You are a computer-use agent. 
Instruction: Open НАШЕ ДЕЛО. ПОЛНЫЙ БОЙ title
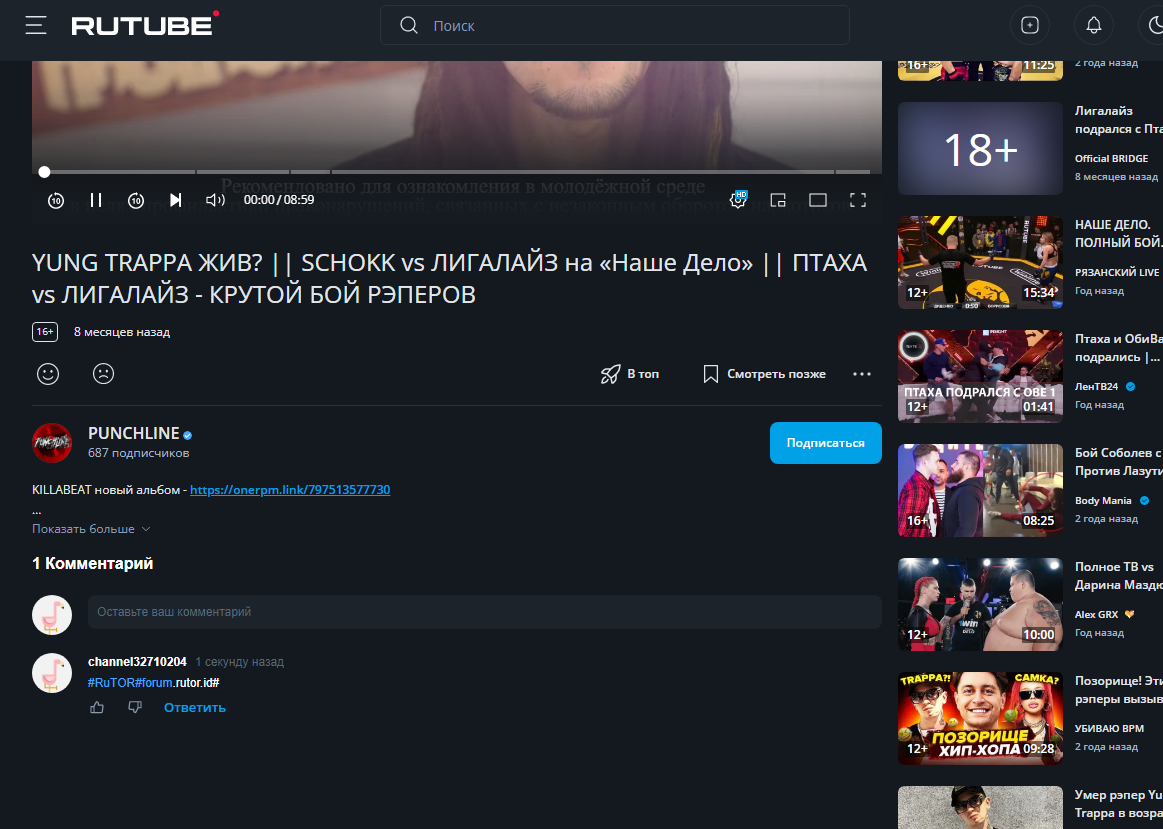point(1118,234)
